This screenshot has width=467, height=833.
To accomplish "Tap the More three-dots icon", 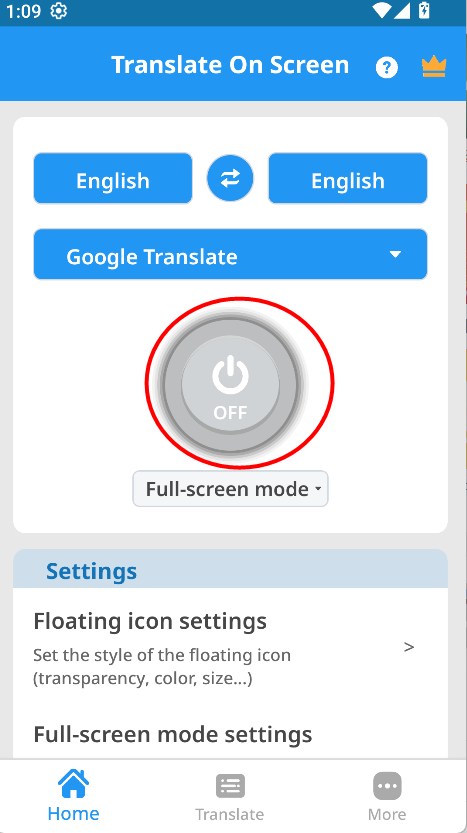I will tap(387, 786).
